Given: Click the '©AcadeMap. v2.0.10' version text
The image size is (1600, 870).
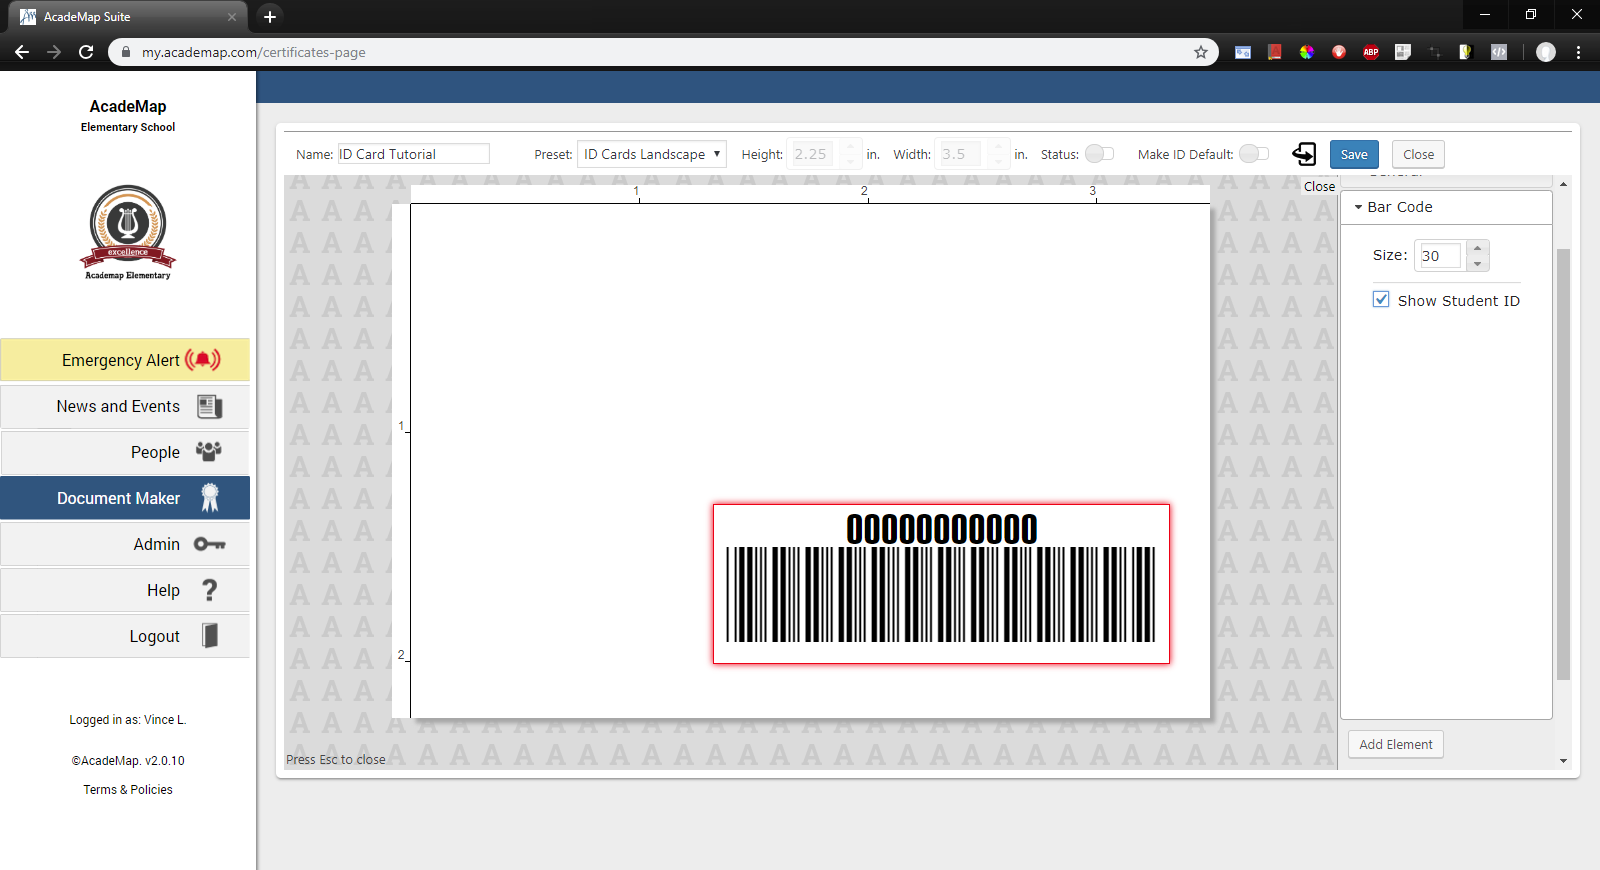Looking at the screenshot, I should coord(128,761).
